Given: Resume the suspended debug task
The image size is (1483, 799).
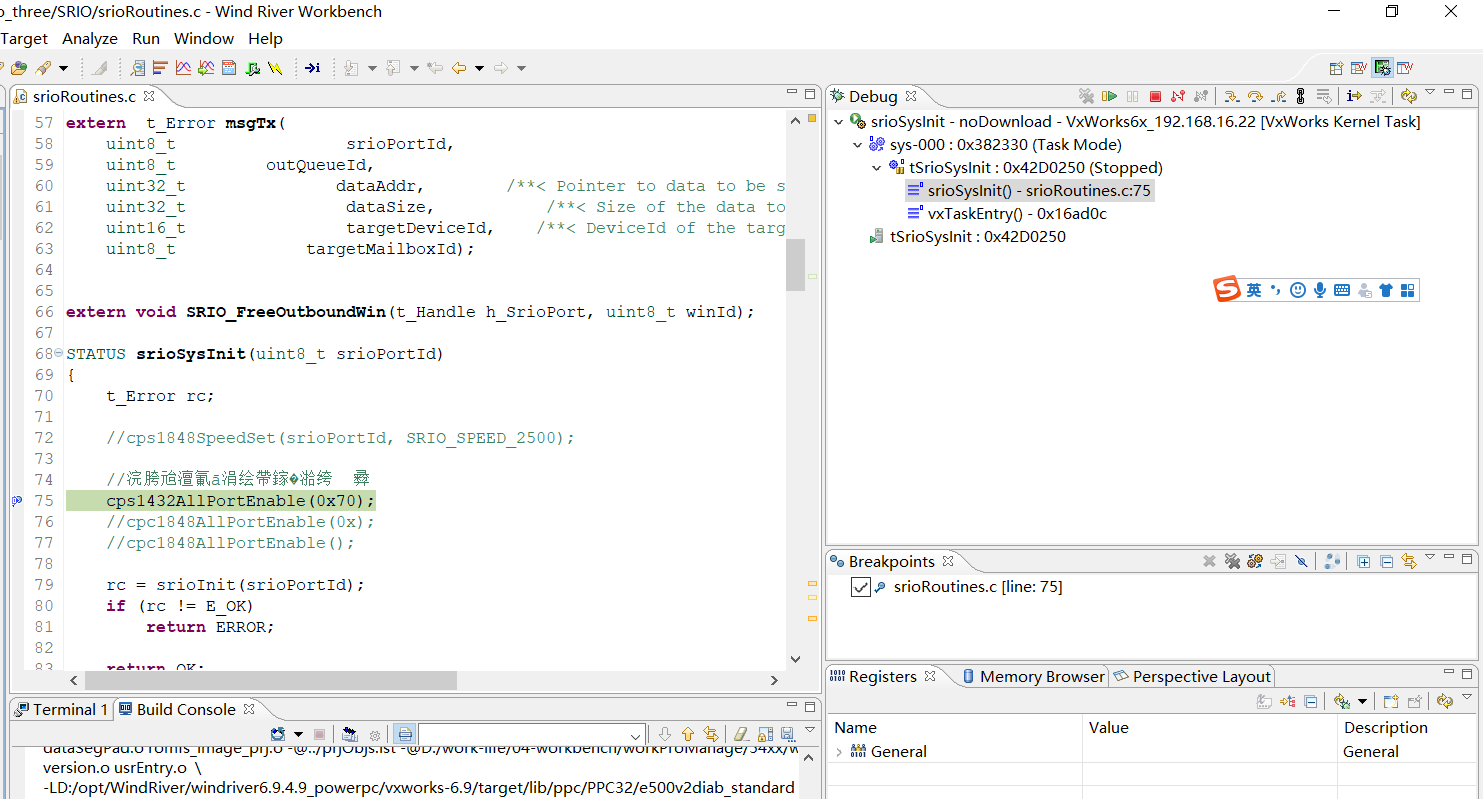Looking at the screenshot, I should (x=1109, y=96).
